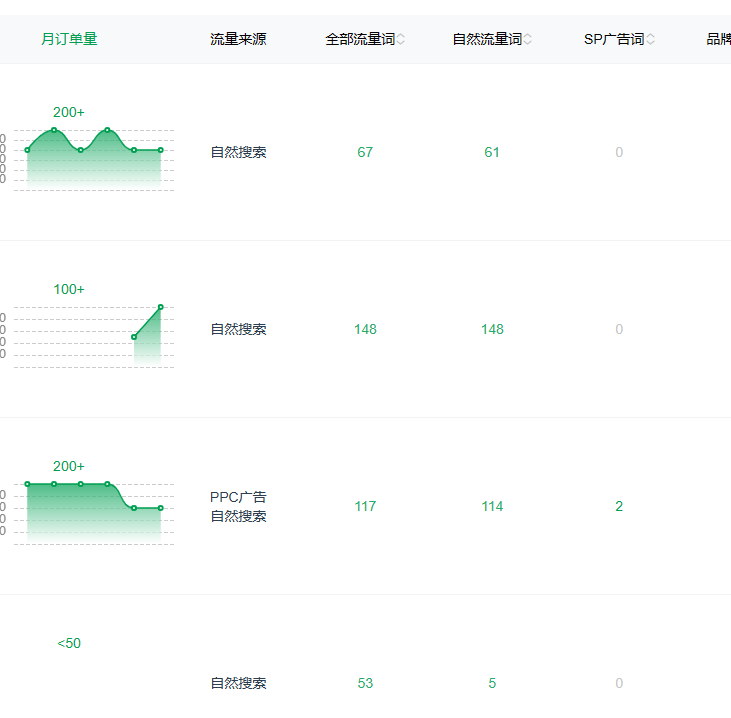Click sort icon next to 全部流量词
Viewport: 731px width, 718px height.
401,40
